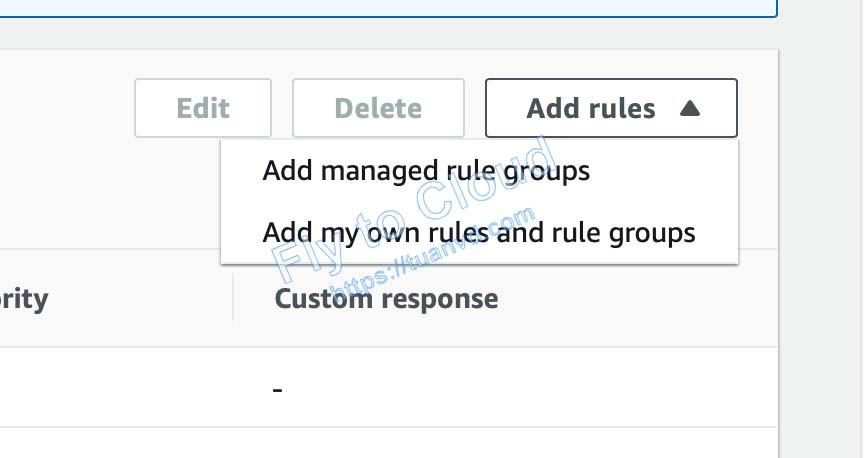Click the dash value under Custom response

[278, 388]
